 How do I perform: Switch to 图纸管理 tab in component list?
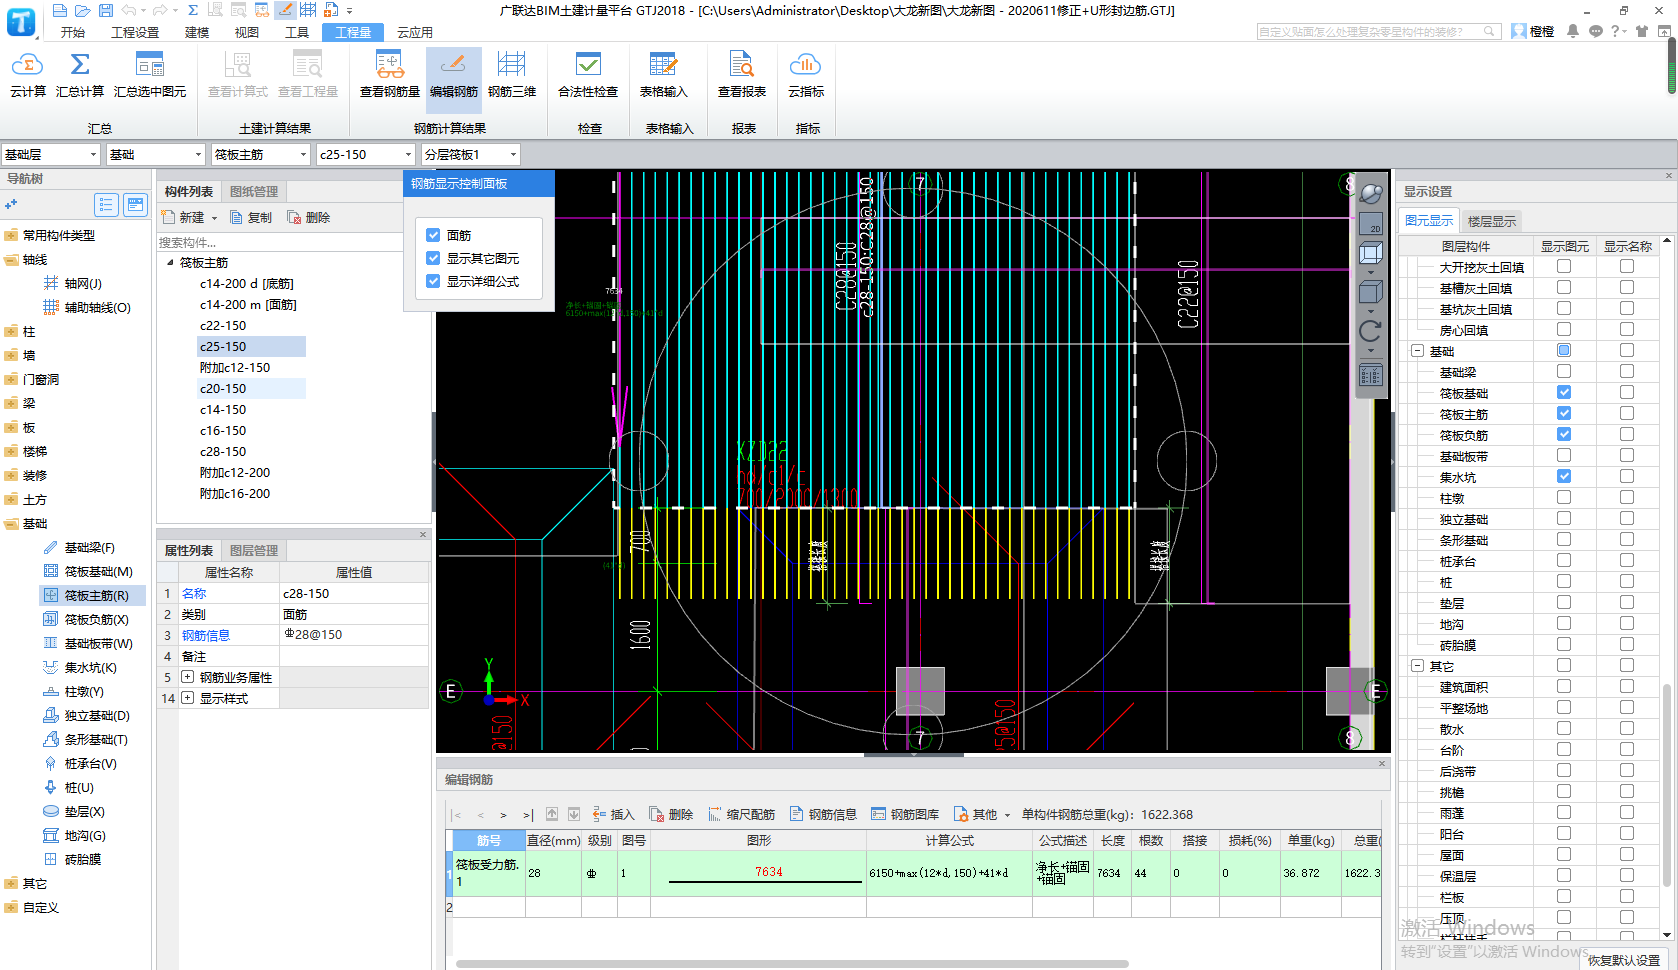pos(254,191)
